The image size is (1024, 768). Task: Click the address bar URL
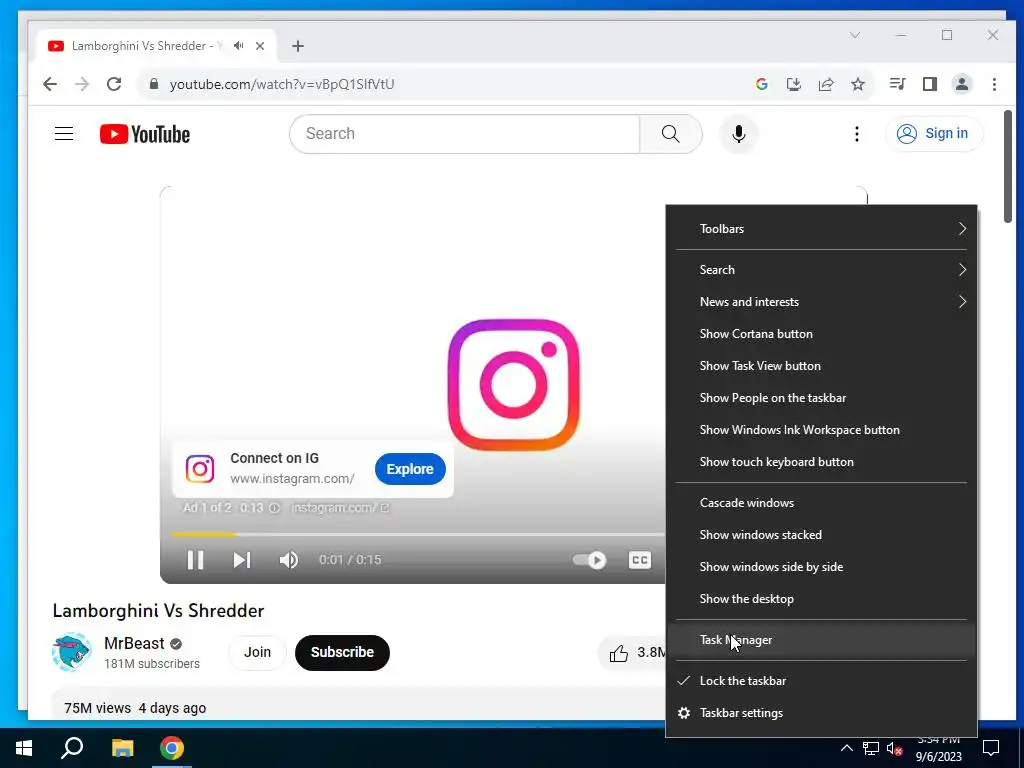(282, 84)
